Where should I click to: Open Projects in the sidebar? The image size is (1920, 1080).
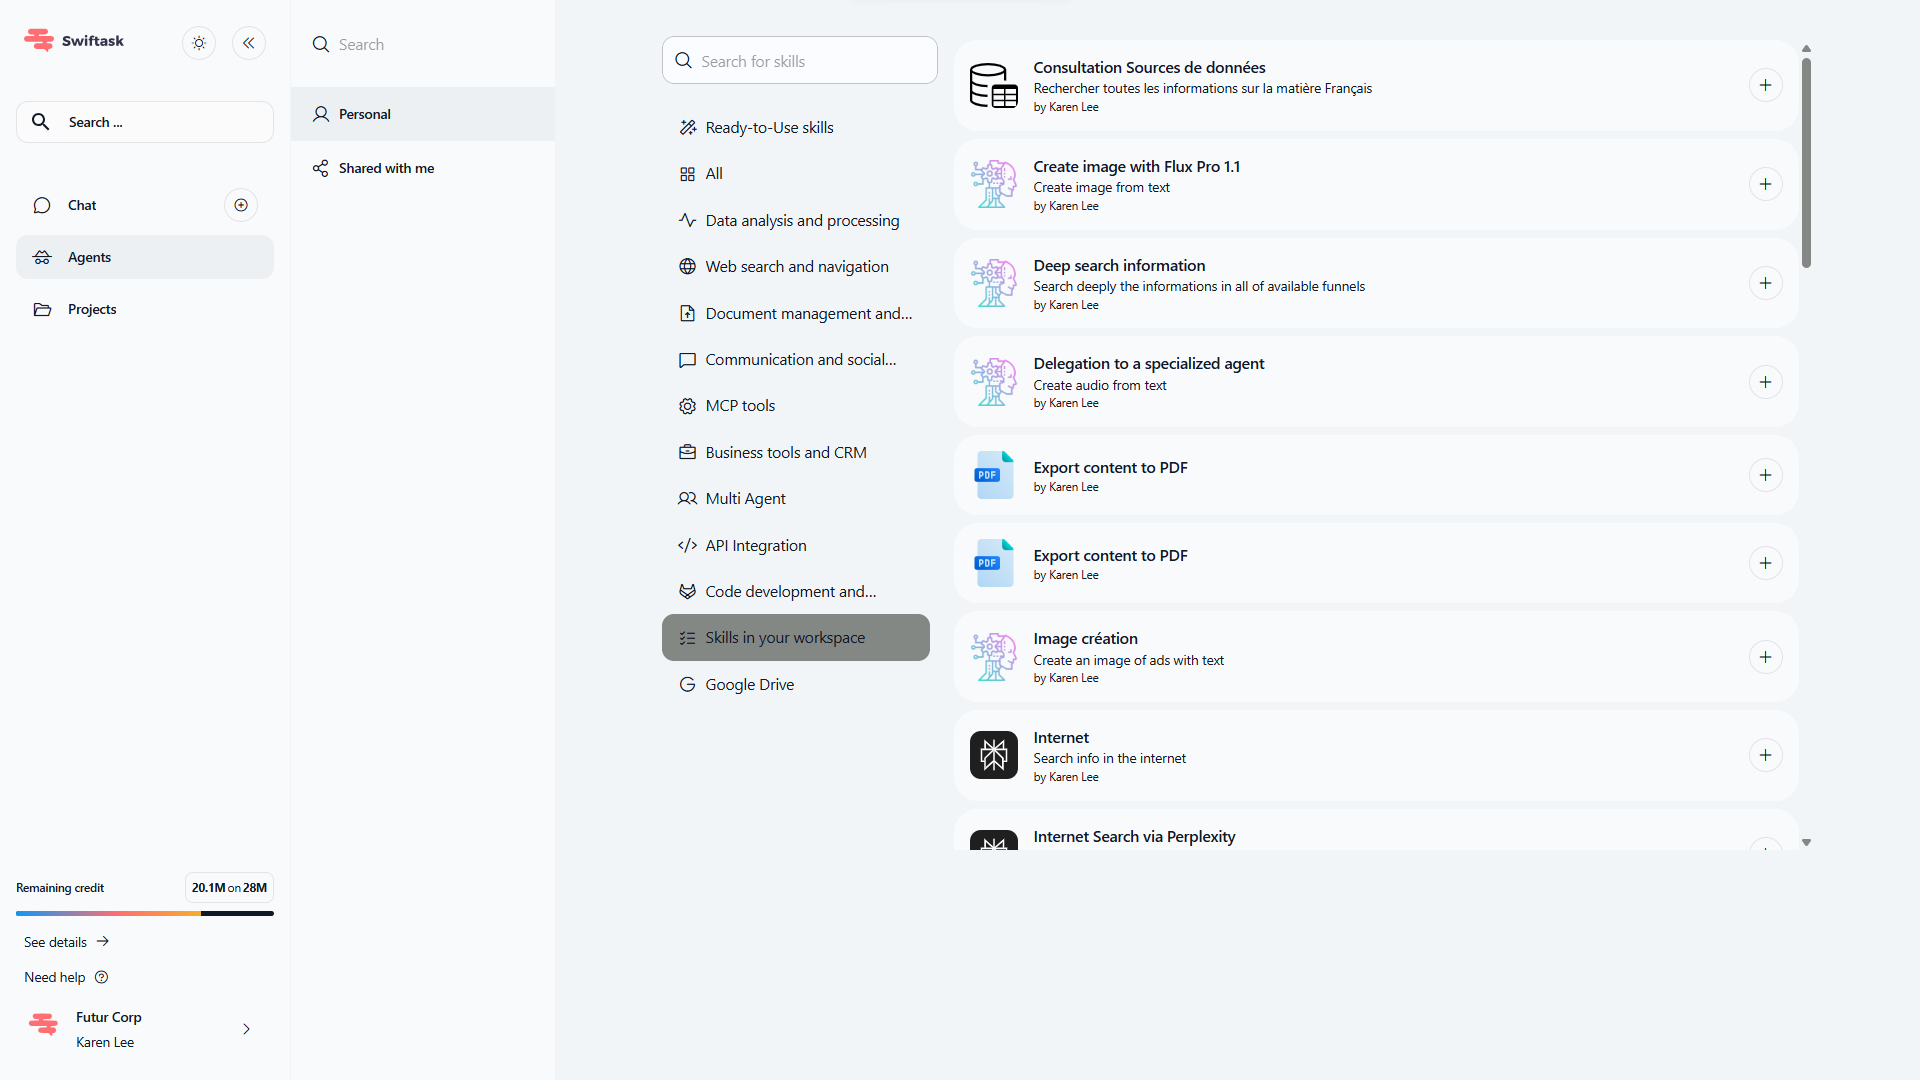pos(92,310)
